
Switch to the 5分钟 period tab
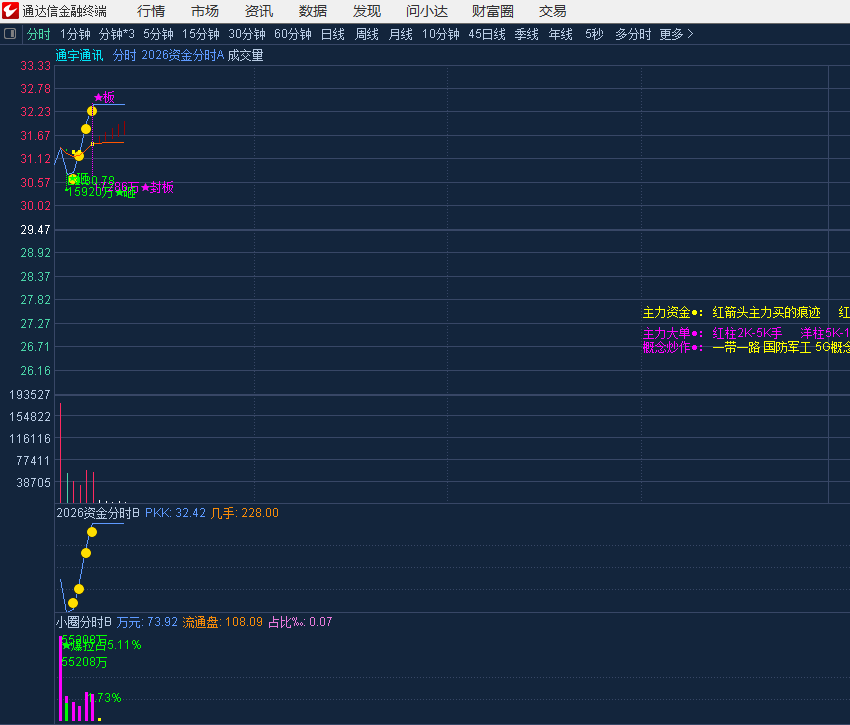click(x=158, y=34)
